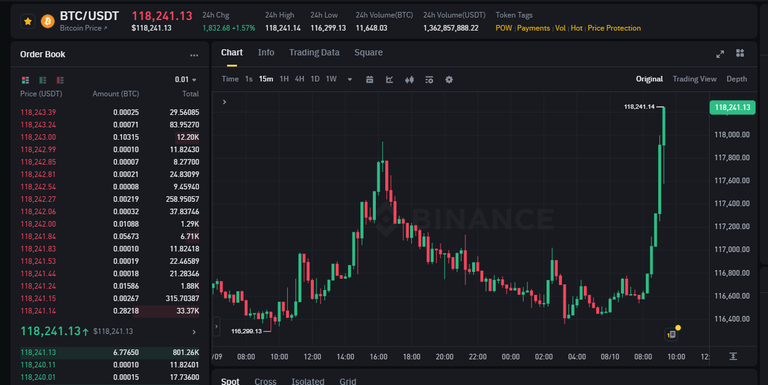Click the Total column header
This screenshot has height=385, width=768.
(x=191, y=94)
